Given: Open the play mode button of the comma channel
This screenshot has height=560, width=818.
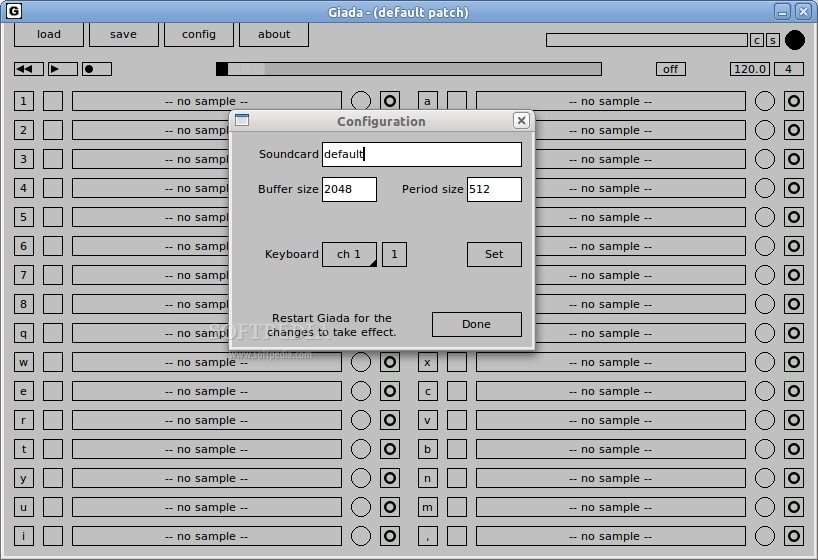Looking at the screenshot, I should (x=794, y=536).
